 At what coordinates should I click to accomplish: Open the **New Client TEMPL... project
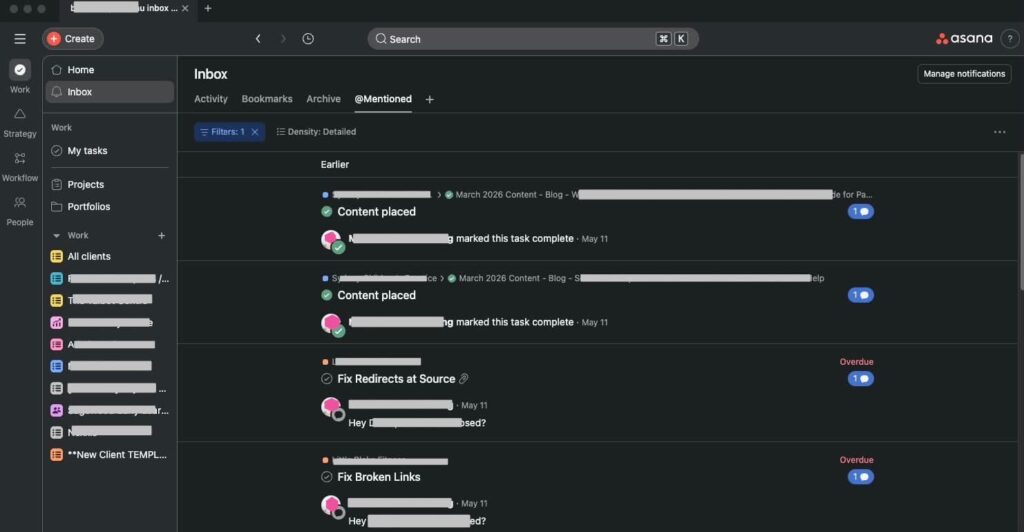(x=110, y=455)
